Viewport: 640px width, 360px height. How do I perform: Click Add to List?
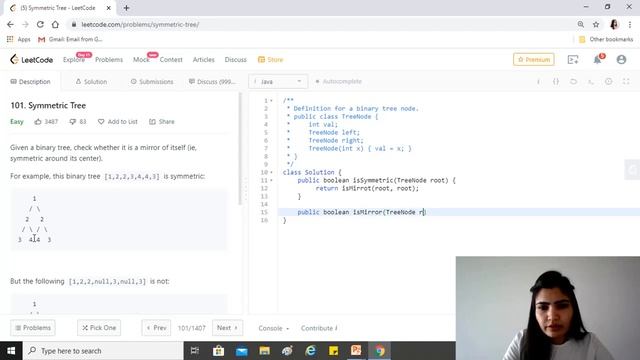(118, 122)
